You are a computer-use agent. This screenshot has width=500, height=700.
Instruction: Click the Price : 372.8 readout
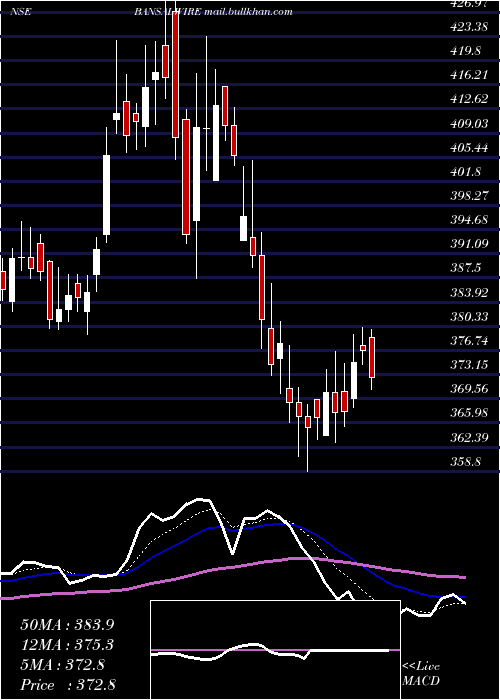68,685
